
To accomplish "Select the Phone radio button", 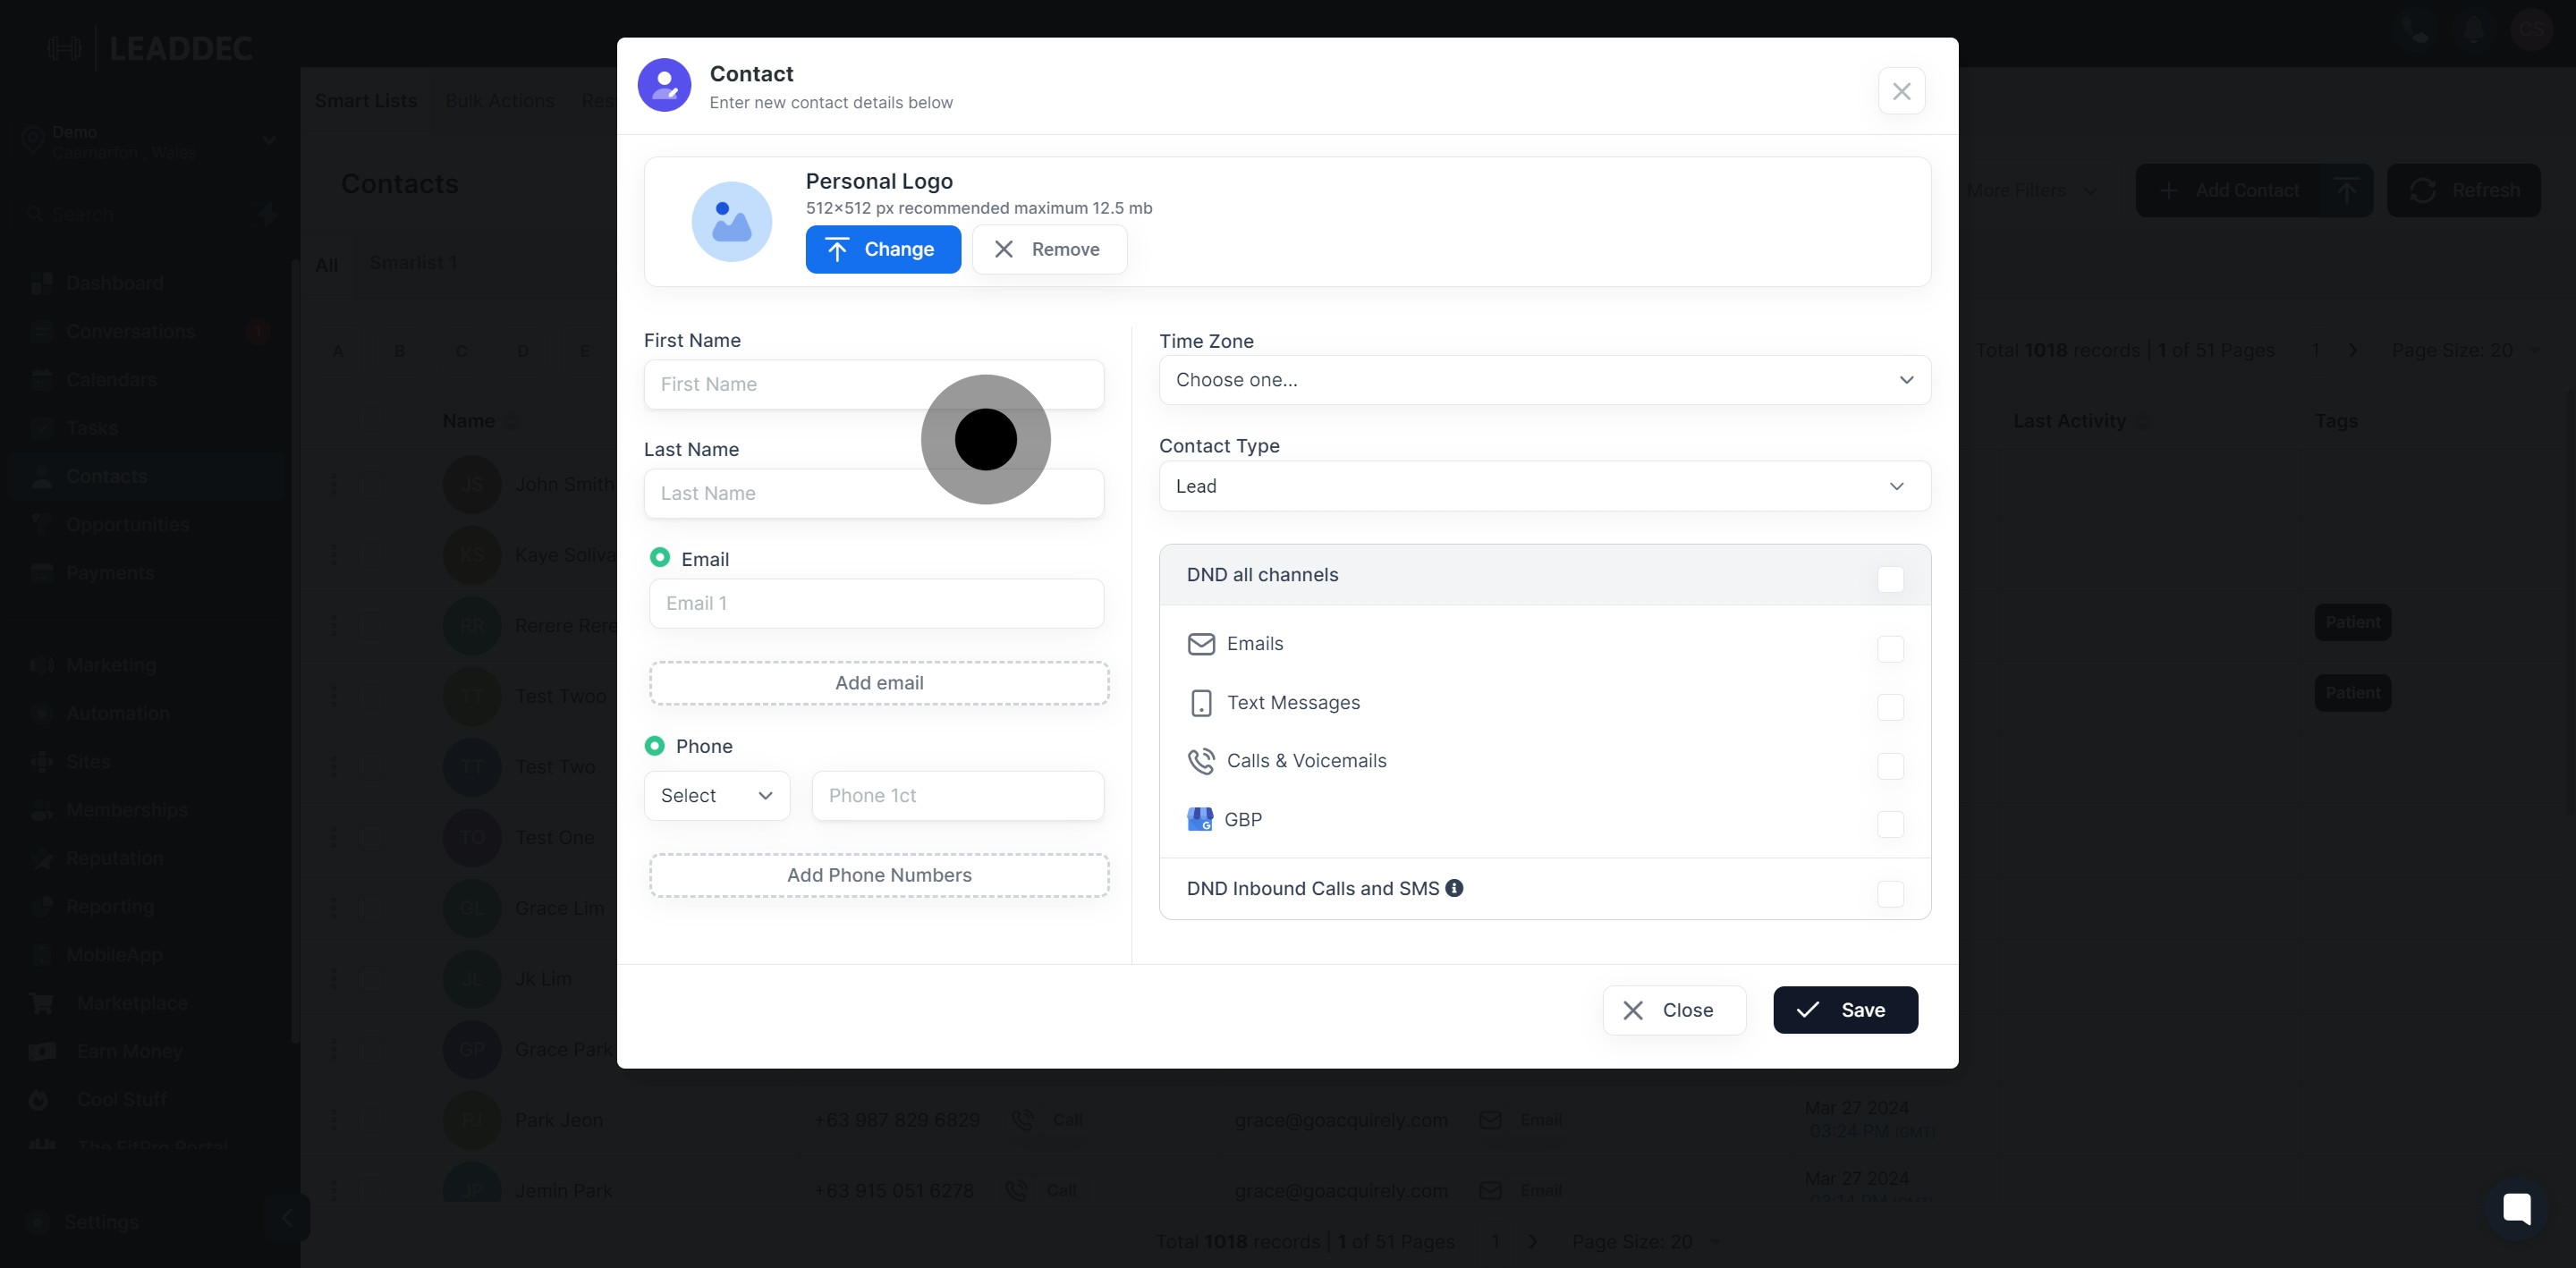I will tap(655, 746).
